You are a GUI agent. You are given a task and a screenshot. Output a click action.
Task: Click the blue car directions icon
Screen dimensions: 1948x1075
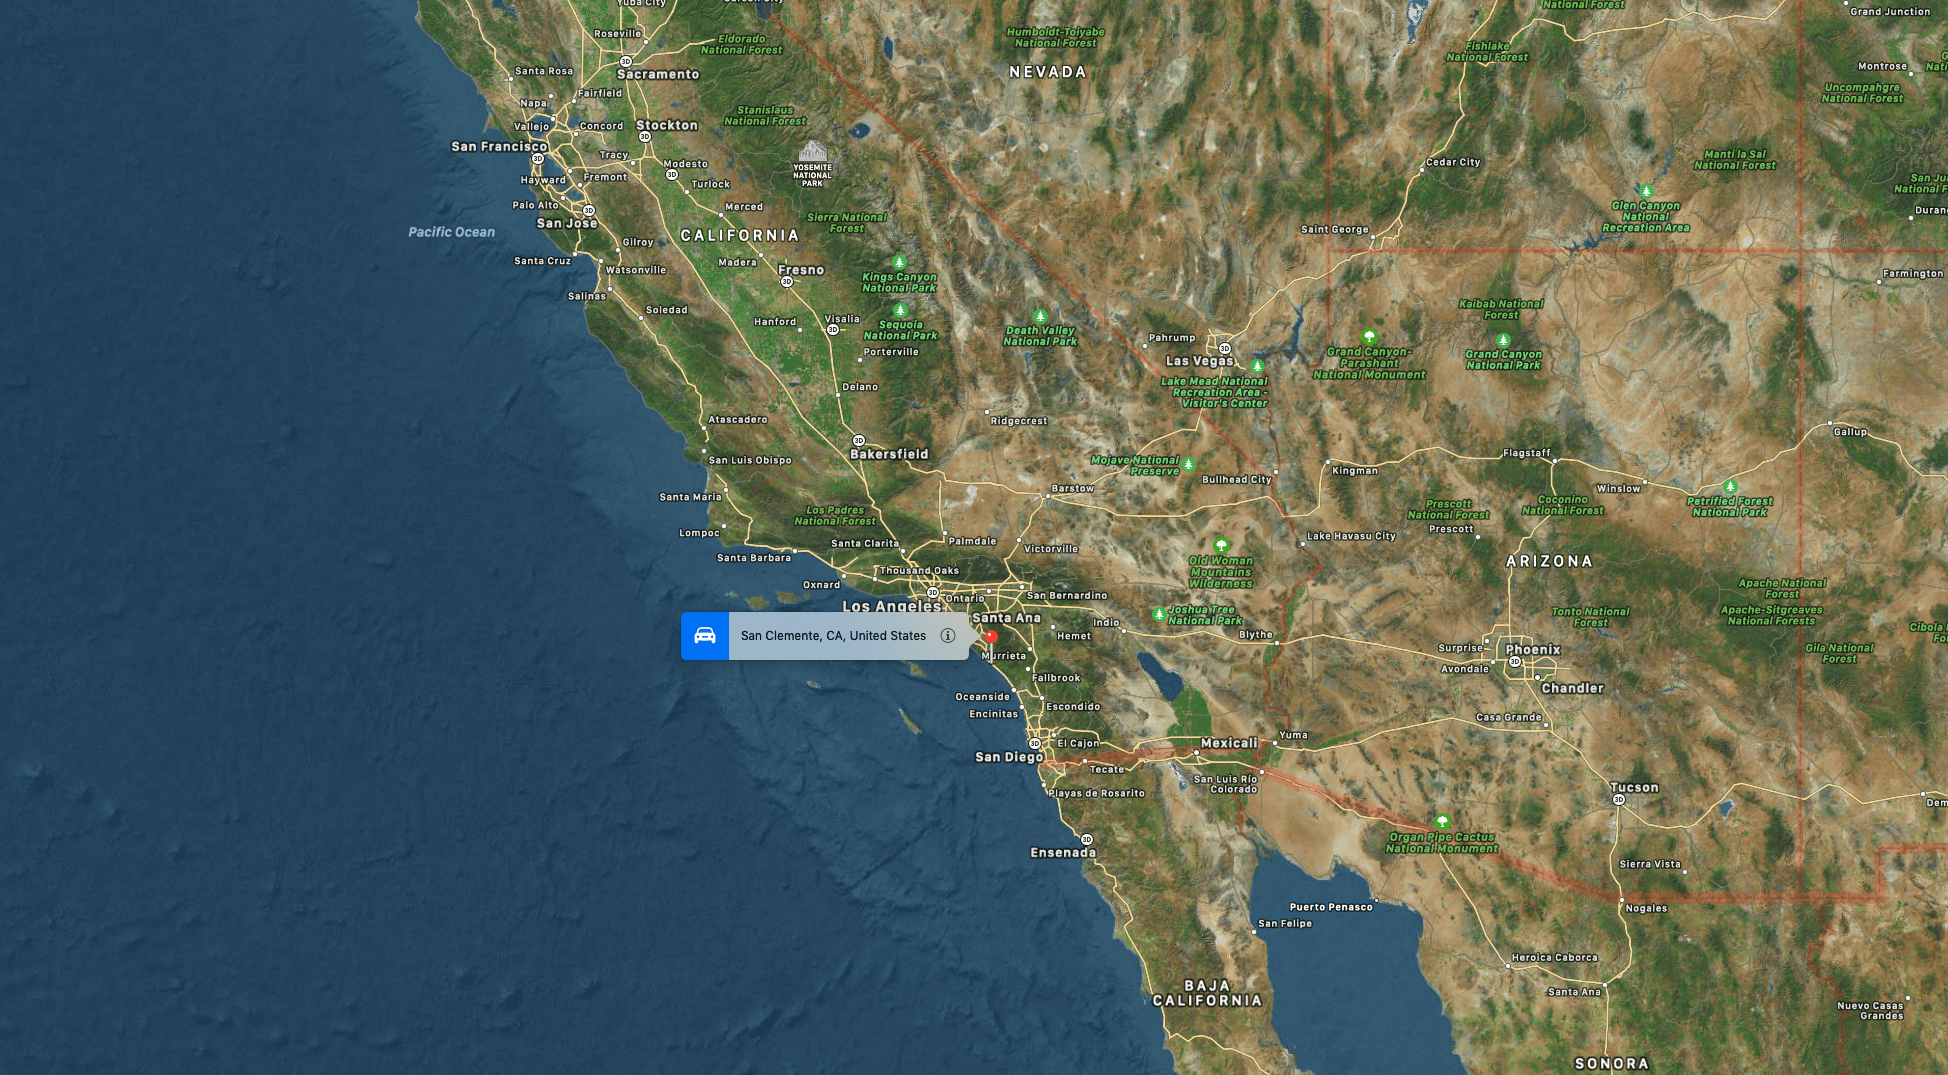click(x=705, y=636)
